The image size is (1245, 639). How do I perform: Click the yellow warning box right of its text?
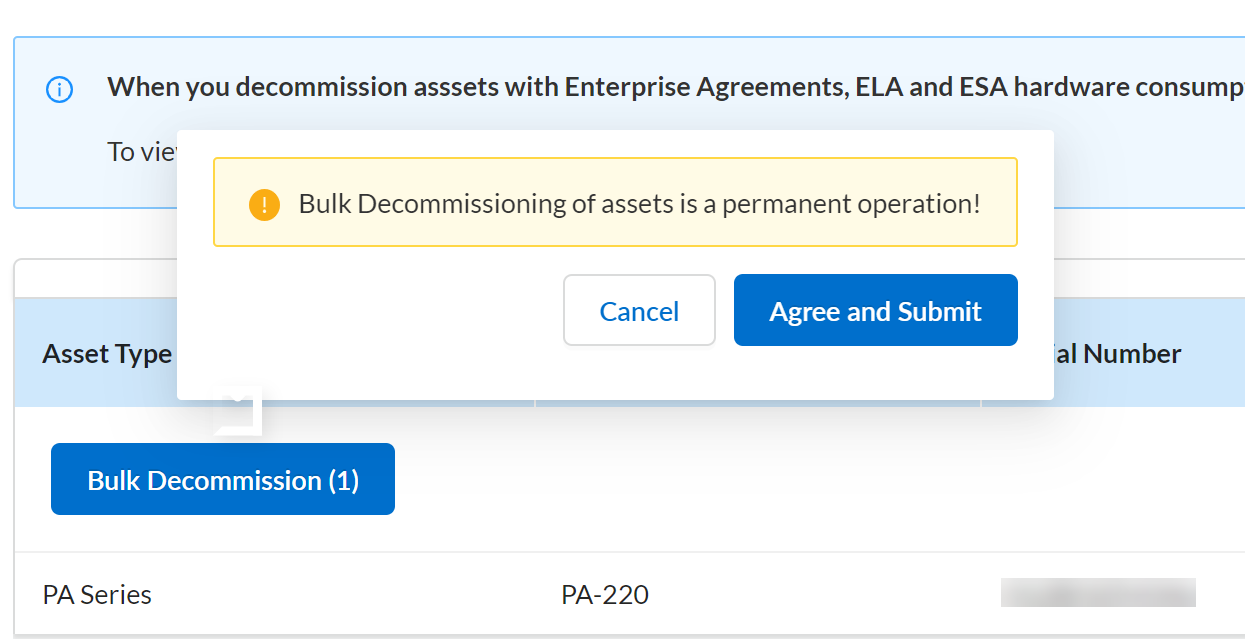point(998,203)
